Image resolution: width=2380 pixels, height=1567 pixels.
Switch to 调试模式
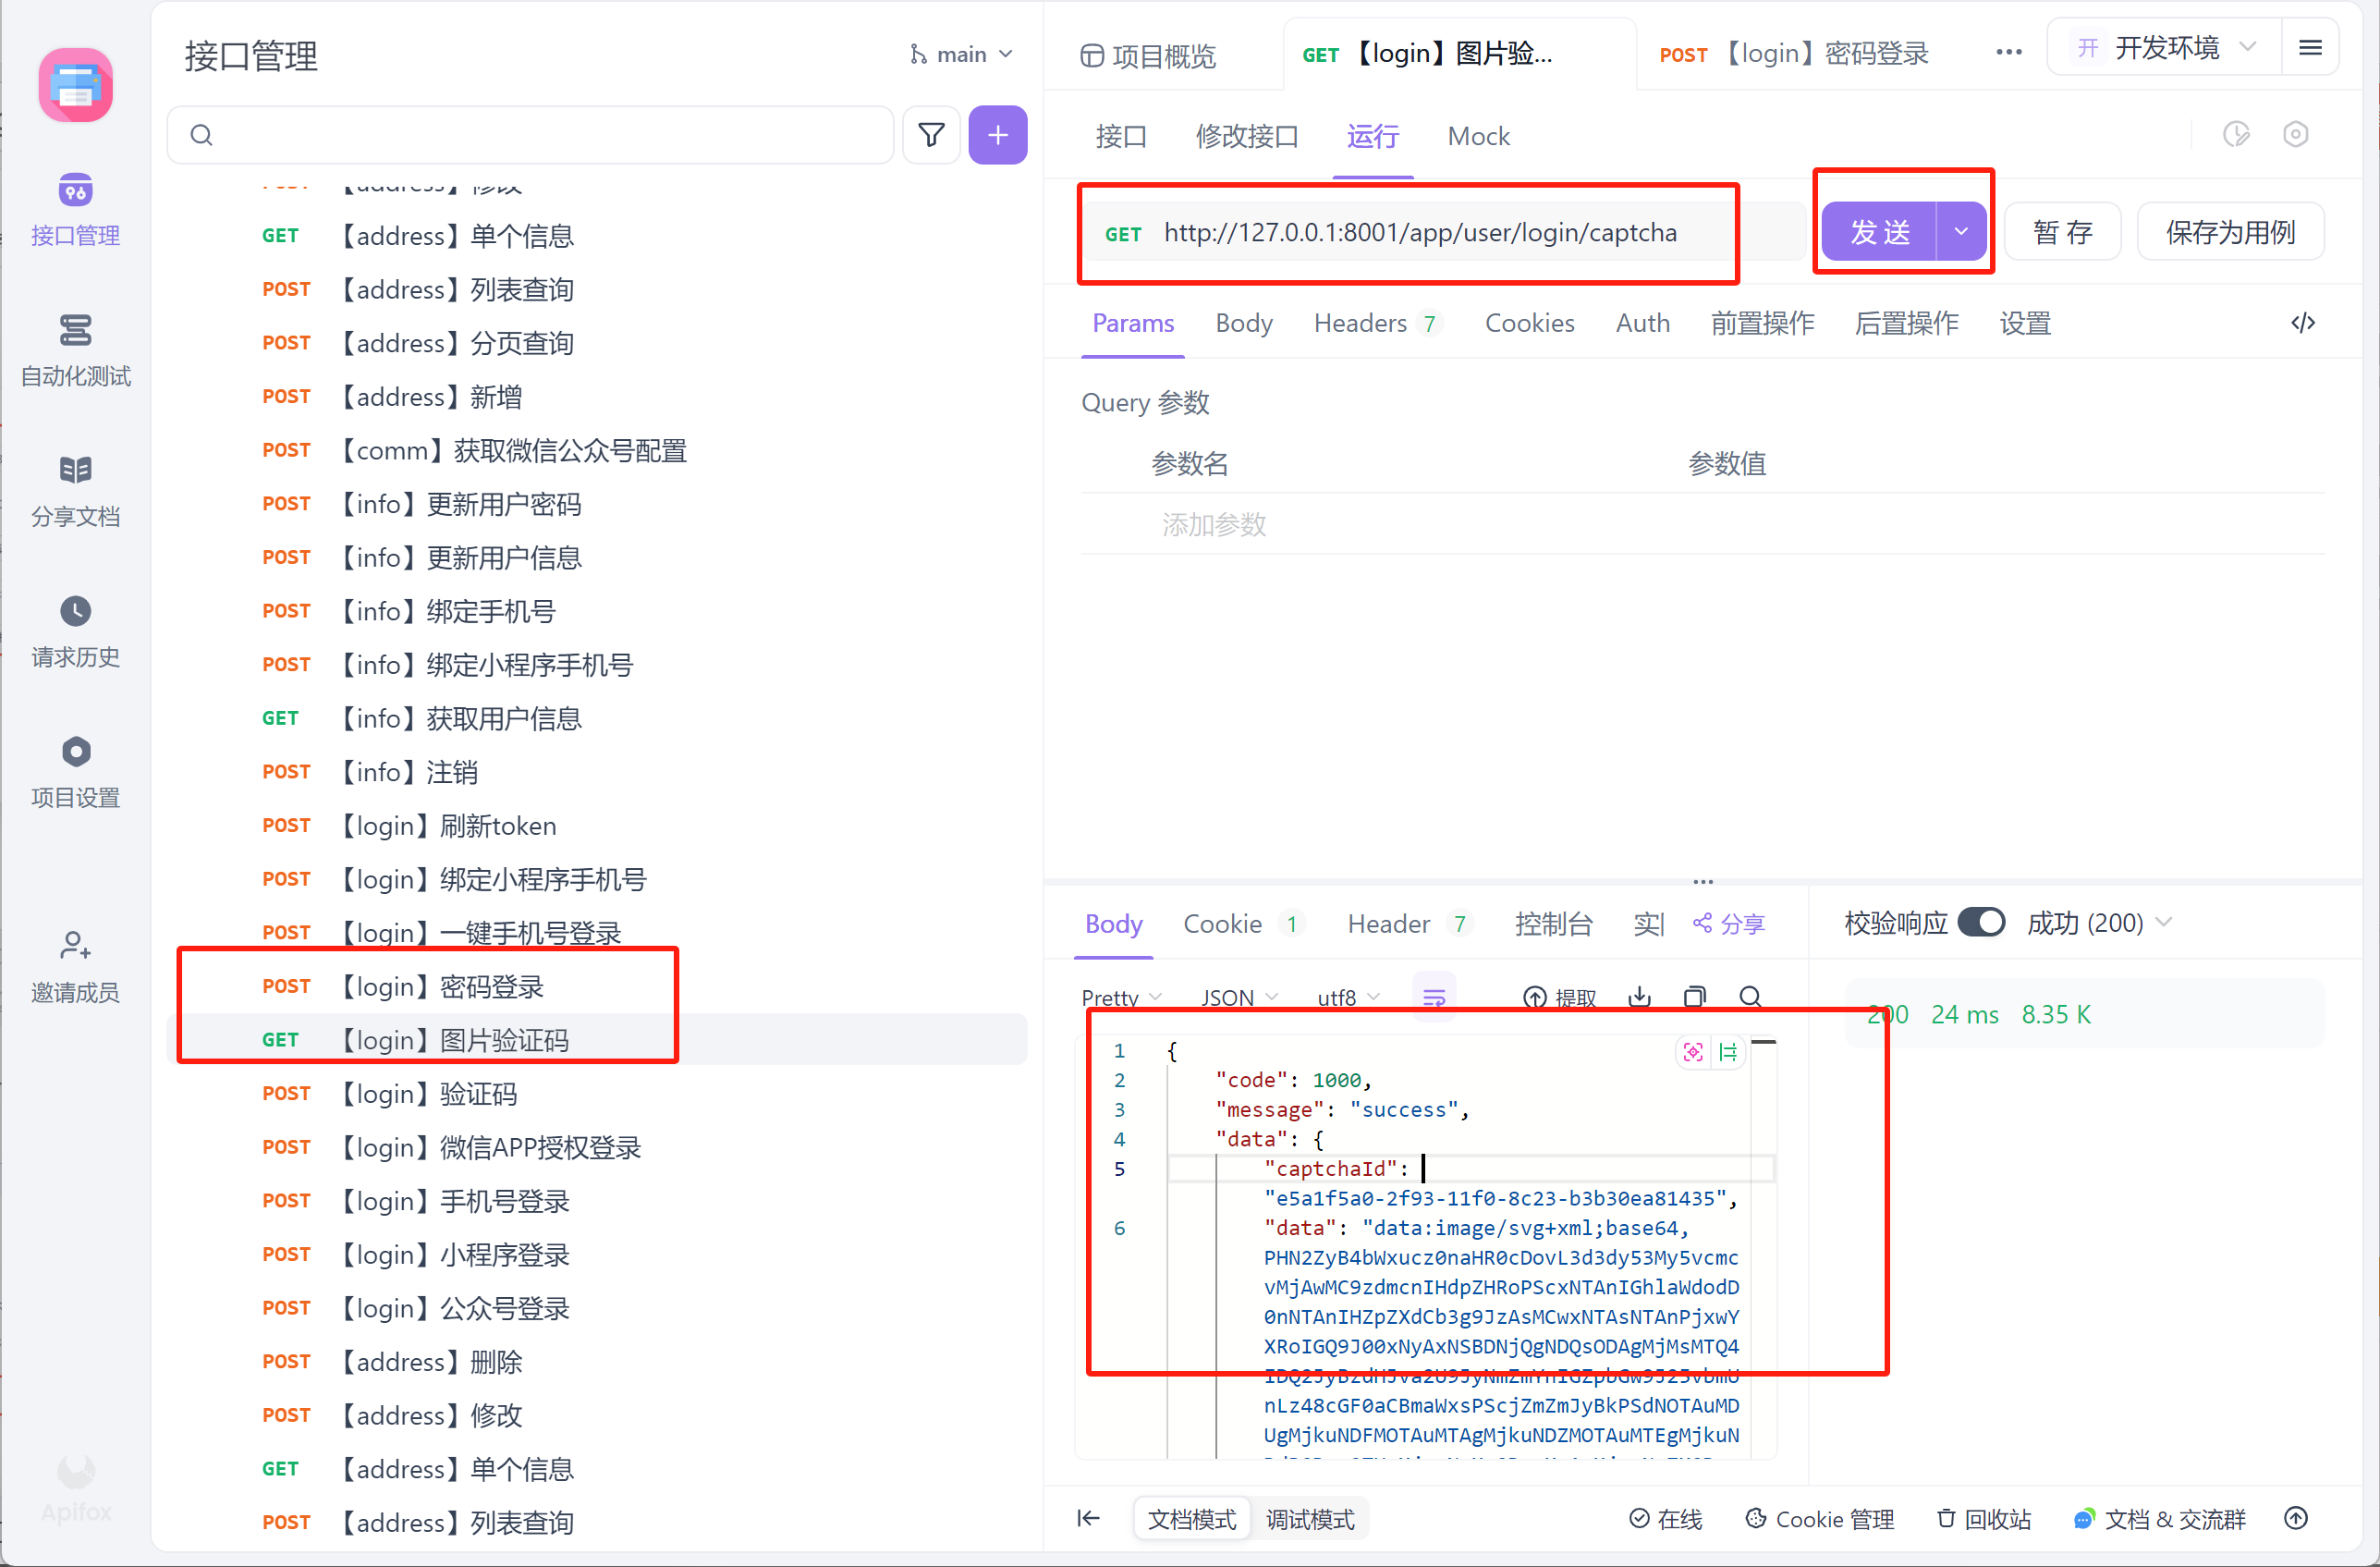coord(1309,1519)
